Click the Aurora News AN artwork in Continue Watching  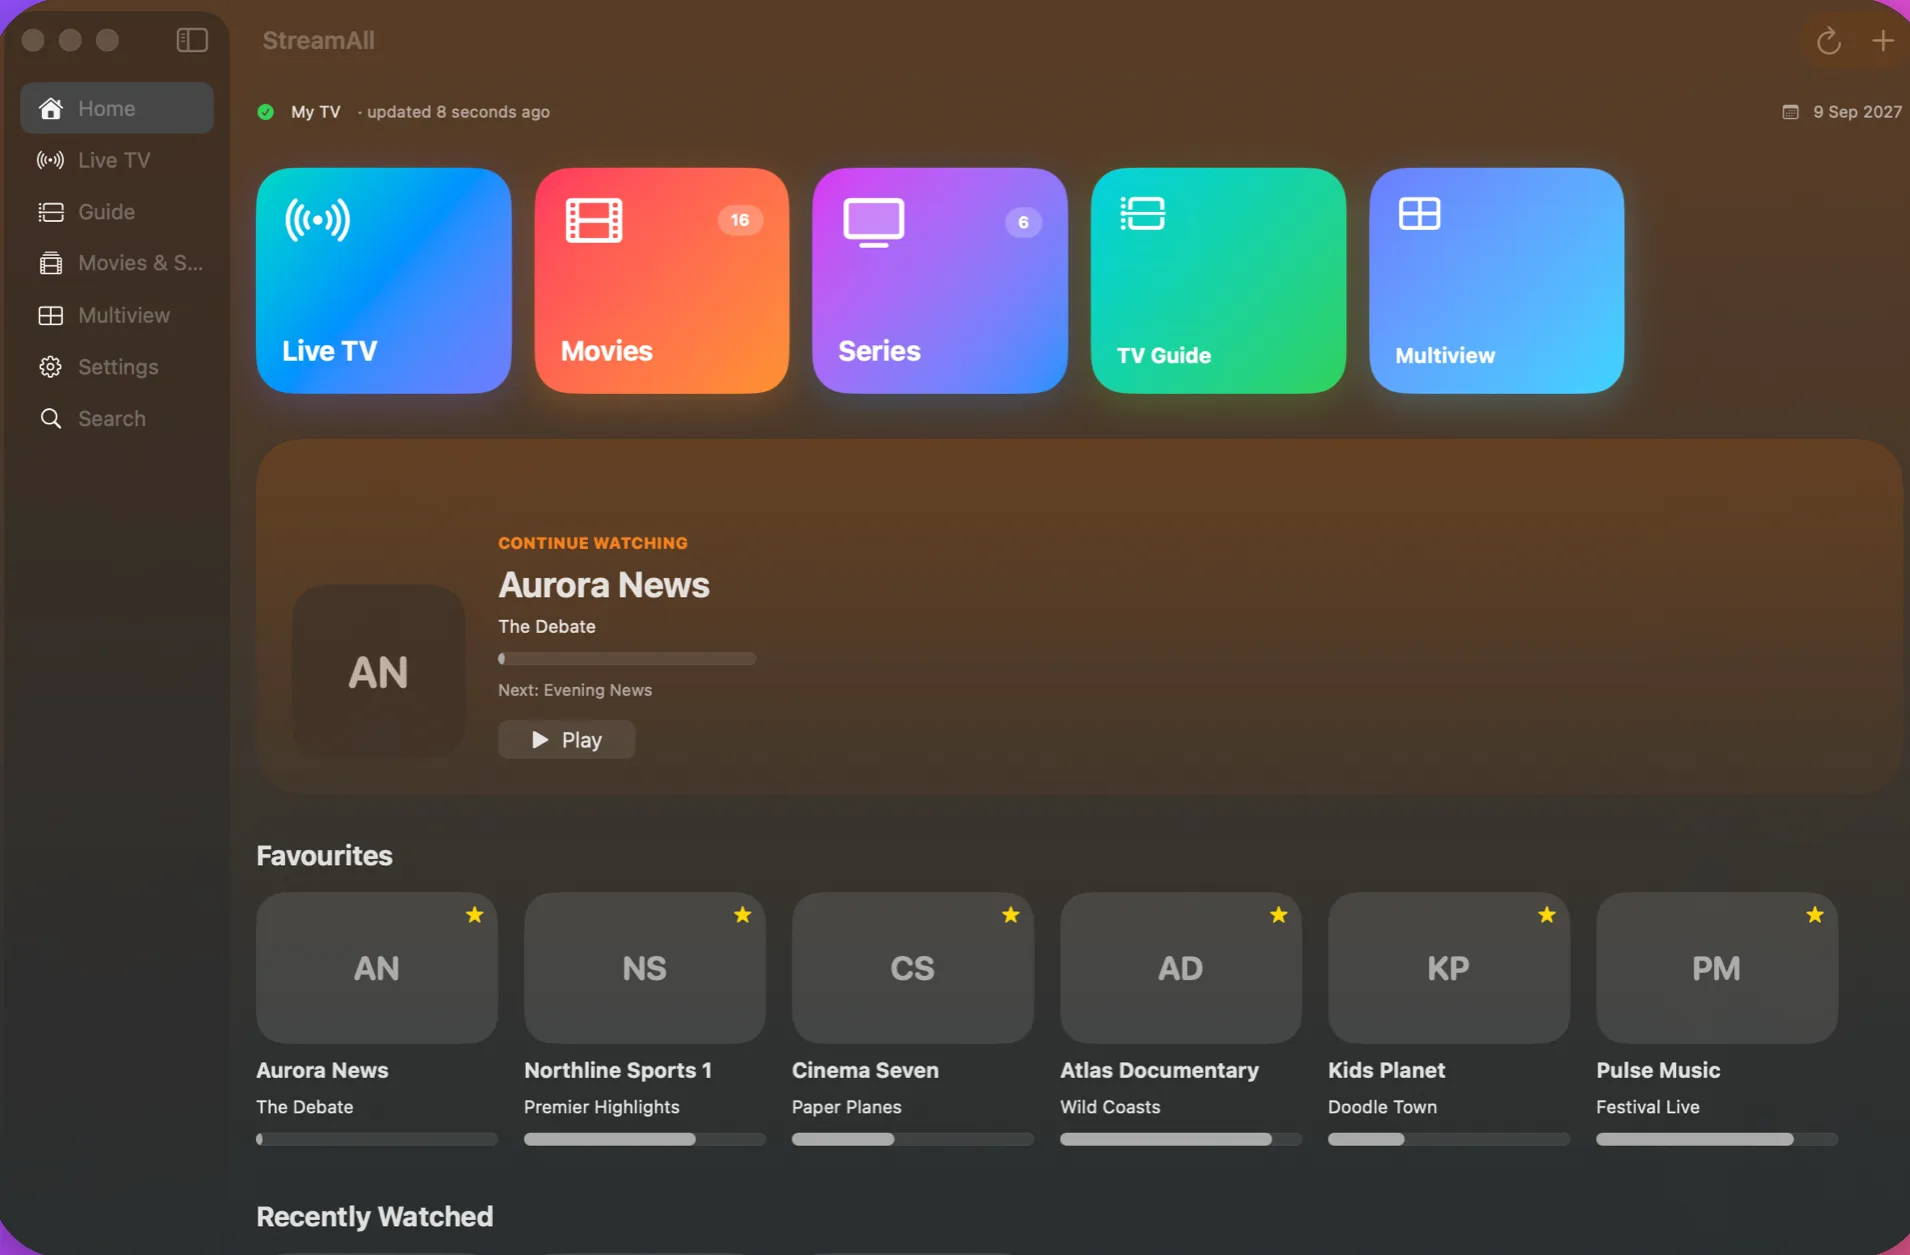click(x=378, y=672)
